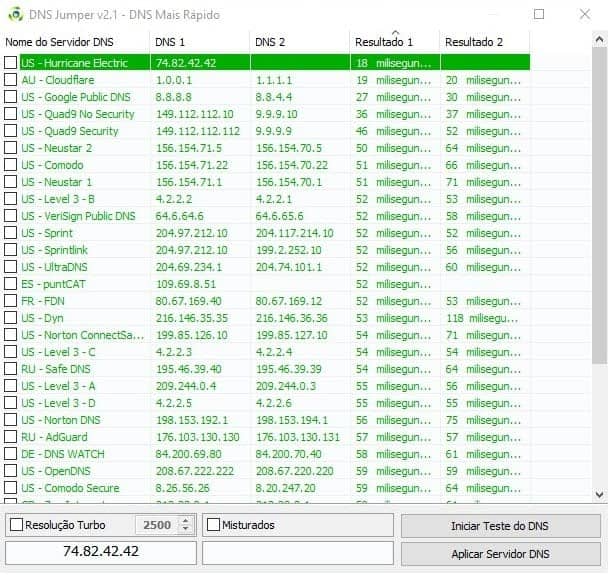610x575 pixels.
Task: Select the ES - puntCAT entry
Action: click(53, 284)
